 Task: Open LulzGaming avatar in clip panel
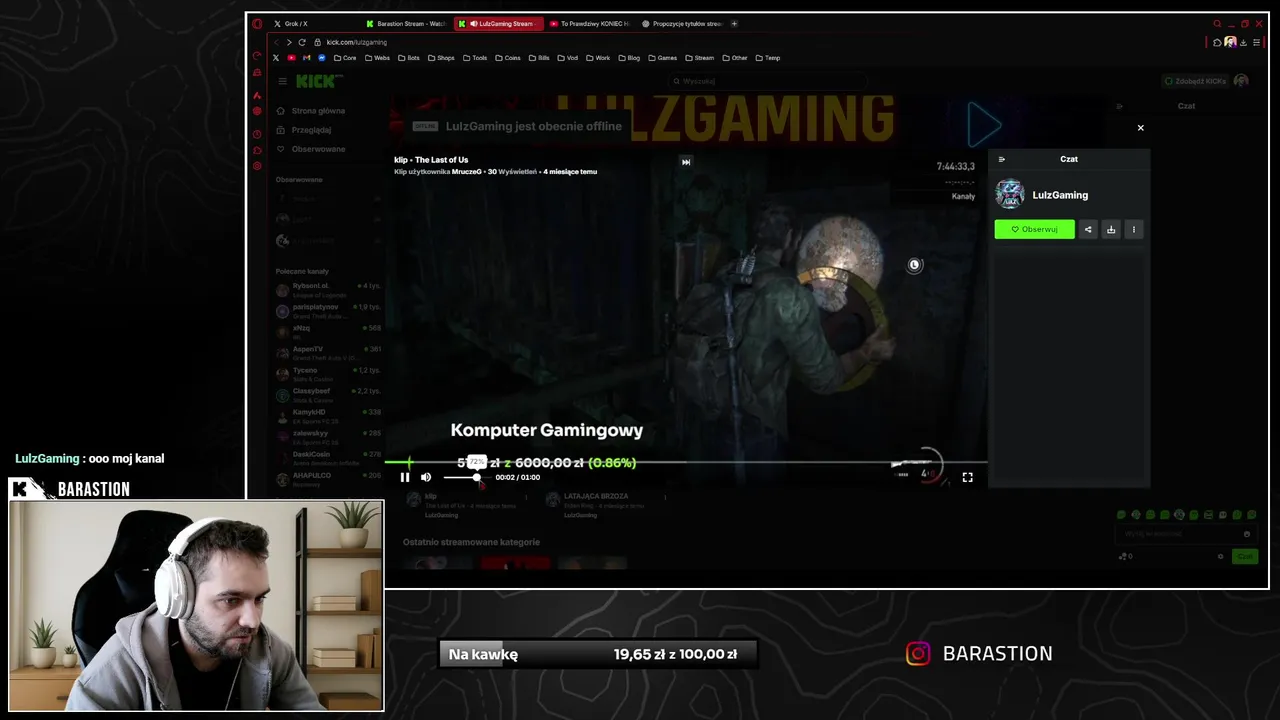1010,194
